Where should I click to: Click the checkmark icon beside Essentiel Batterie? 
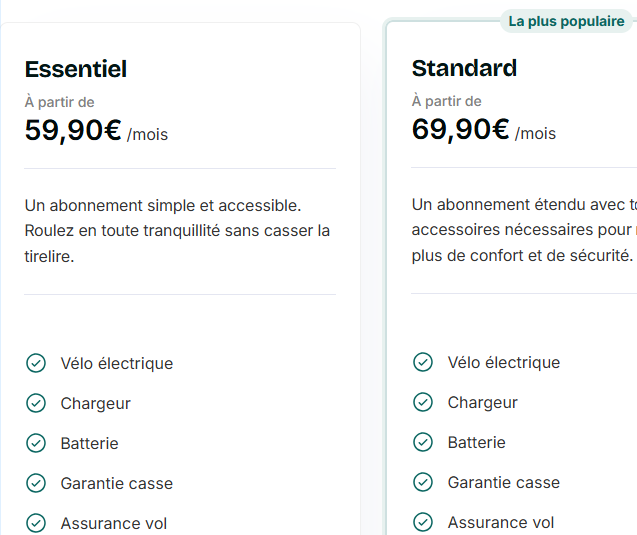coord(36,443)
